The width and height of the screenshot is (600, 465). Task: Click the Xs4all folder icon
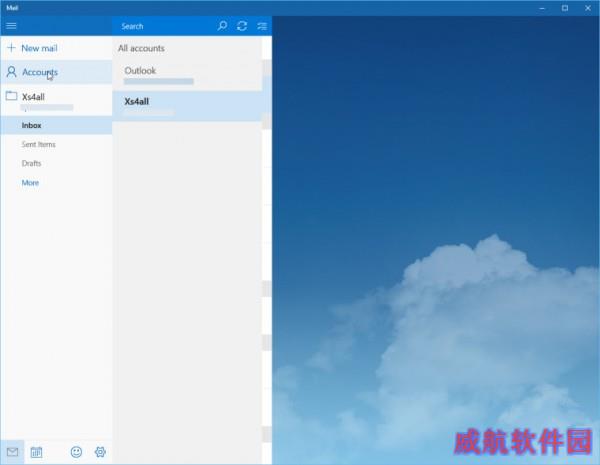[x=11, y=96]
